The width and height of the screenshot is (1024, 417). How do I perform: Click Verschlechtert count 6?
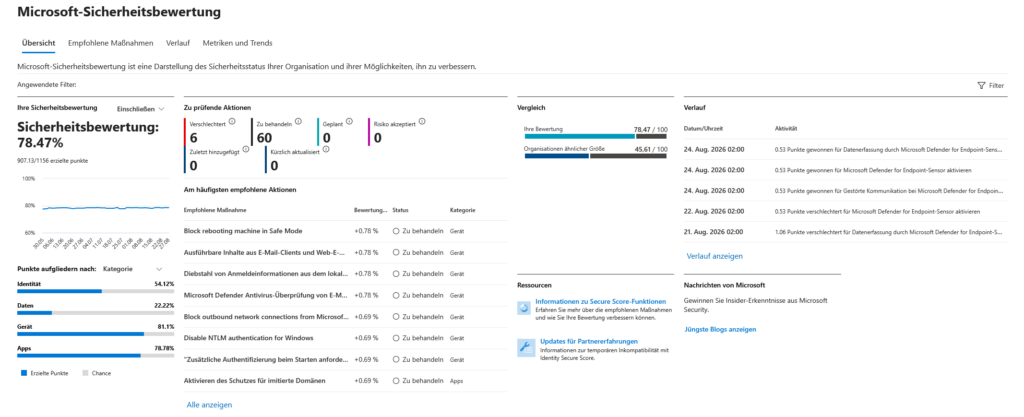[193, 138]
